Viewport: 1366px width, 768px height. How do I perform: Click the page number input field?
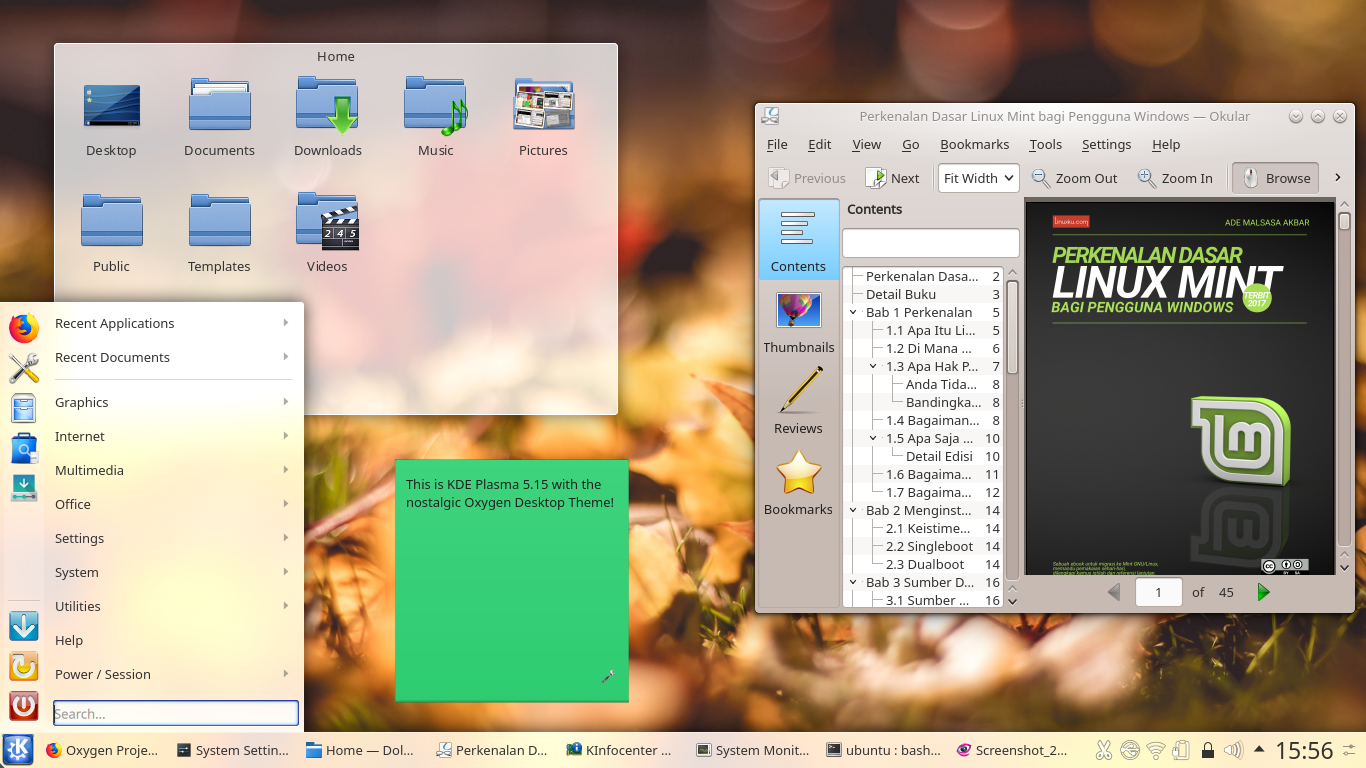click(x=1158, y=592)
